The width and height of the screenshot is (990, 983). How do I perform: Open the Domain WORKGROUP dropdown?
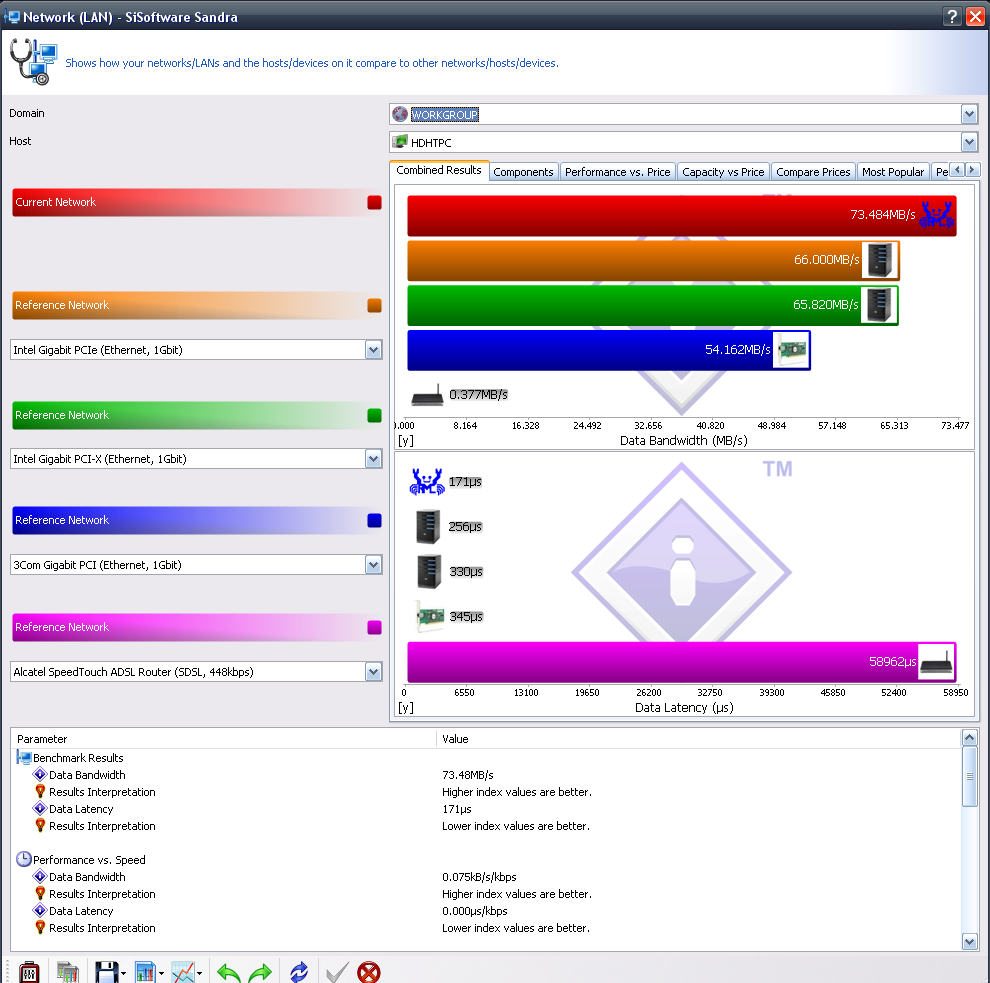coord(969,114)
